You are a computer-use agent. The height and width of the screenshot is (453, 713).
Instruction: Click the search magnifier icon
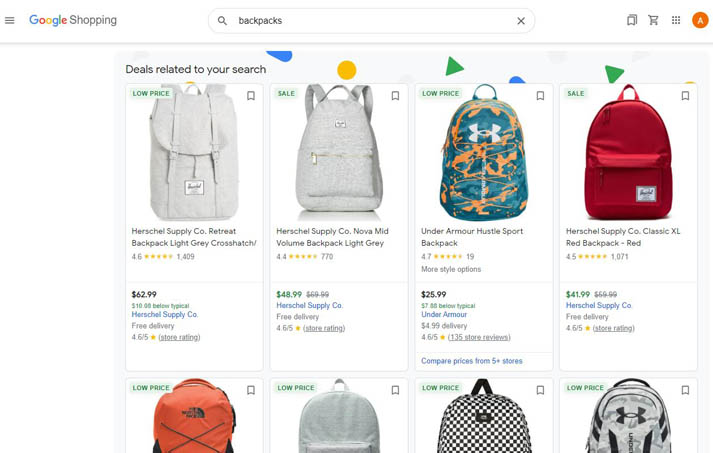pyautogui.click(x=222, y=20)
